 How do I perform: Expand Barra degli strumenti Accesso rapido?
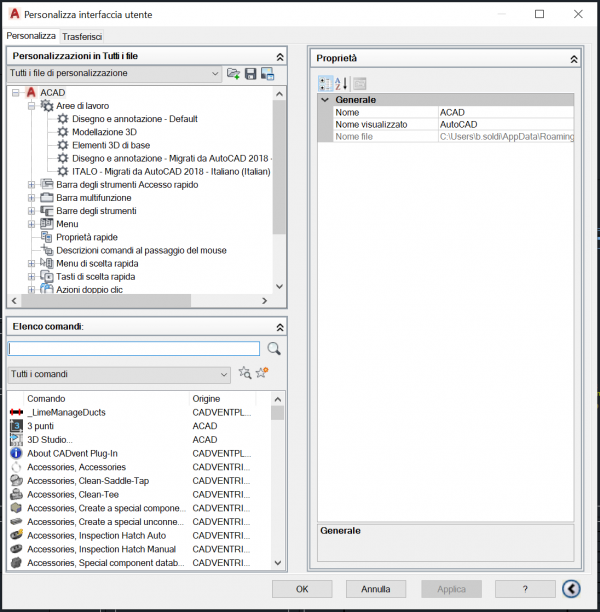(x=31, y=185)
